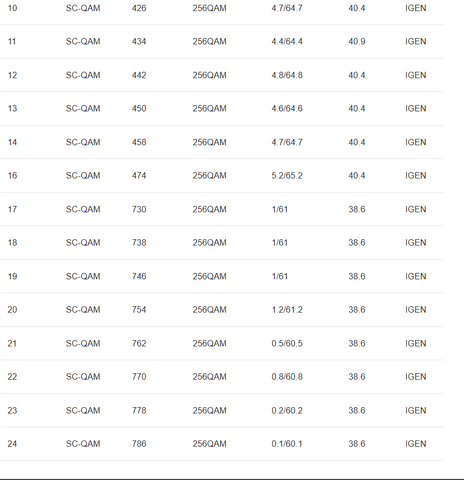The image size is (464, 480).
Task: Click power value 0.5/60.5
Action: [x=287, y=343]
